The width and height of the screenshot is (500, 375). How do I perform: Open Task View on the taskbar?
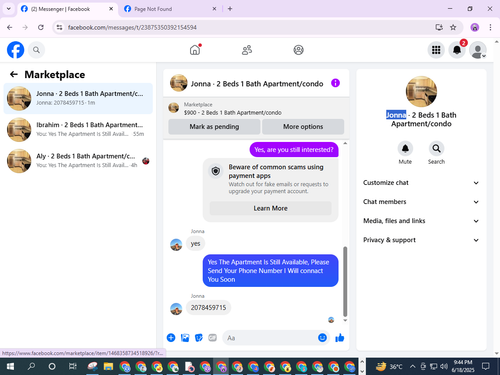(72, 367)
